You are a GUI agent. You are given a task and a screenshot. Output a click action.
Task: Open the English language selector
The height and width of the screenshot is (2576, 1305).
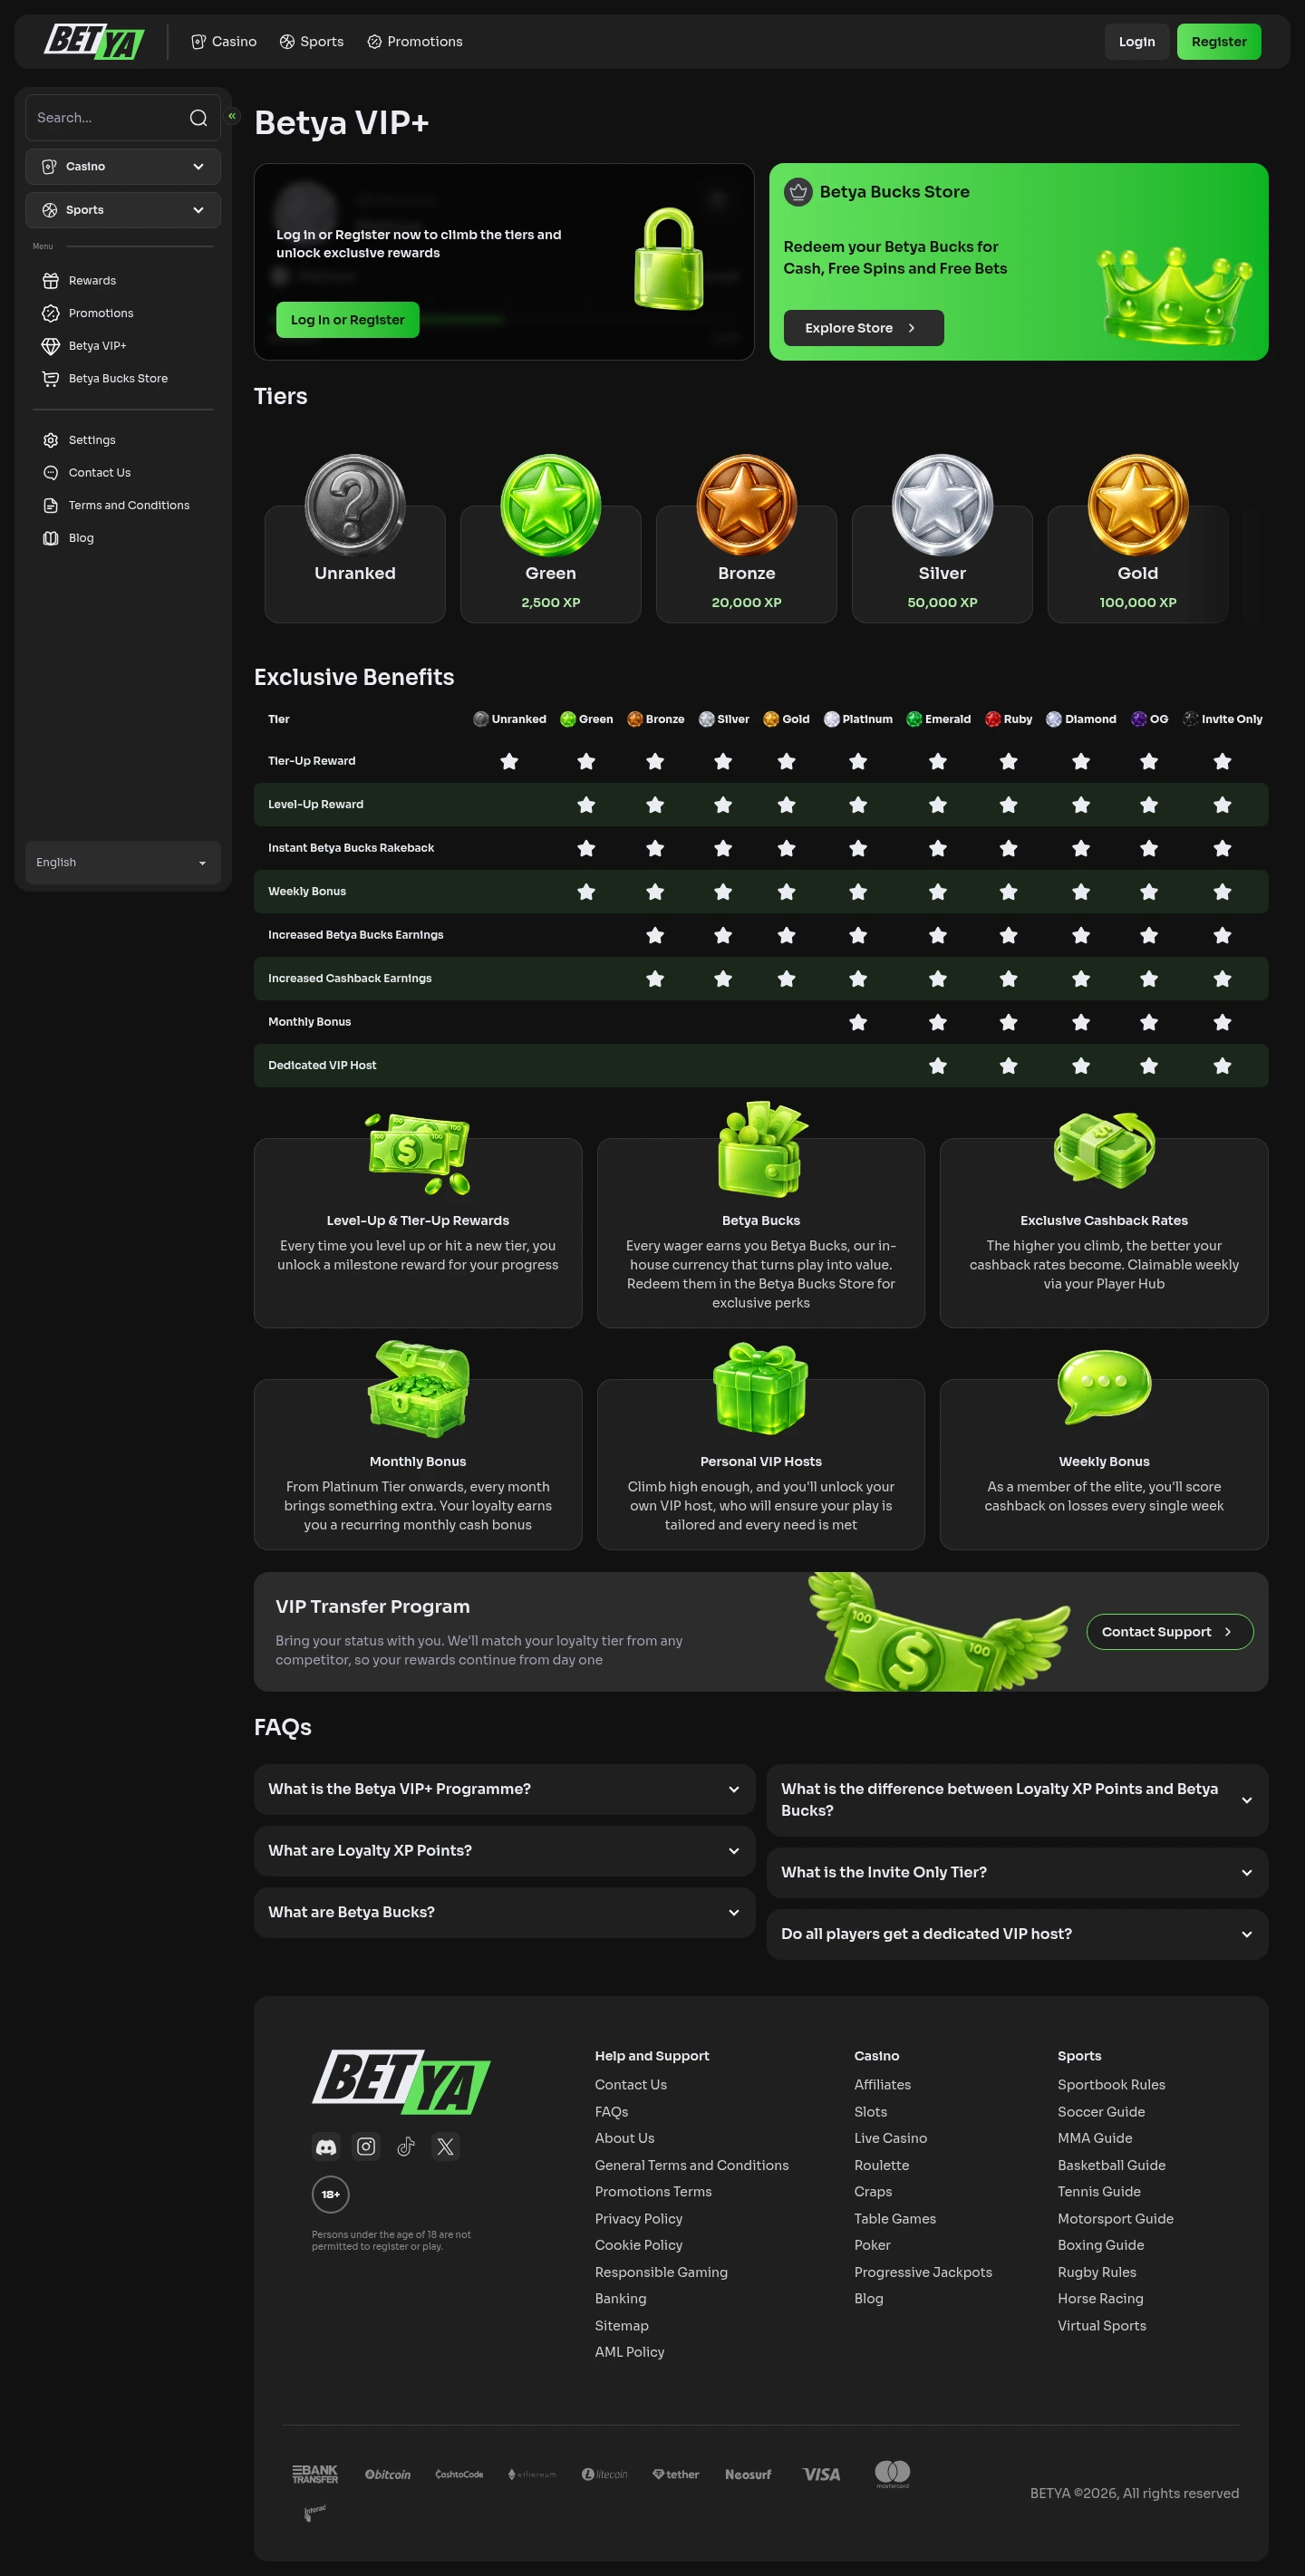coord(123,862)
